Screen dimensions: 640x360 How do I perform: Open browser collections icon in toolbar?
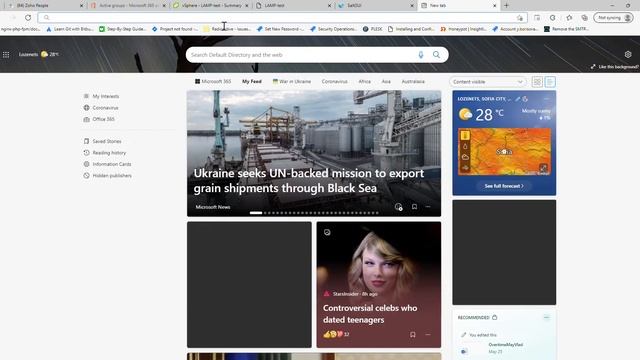[x=584, y=18]
